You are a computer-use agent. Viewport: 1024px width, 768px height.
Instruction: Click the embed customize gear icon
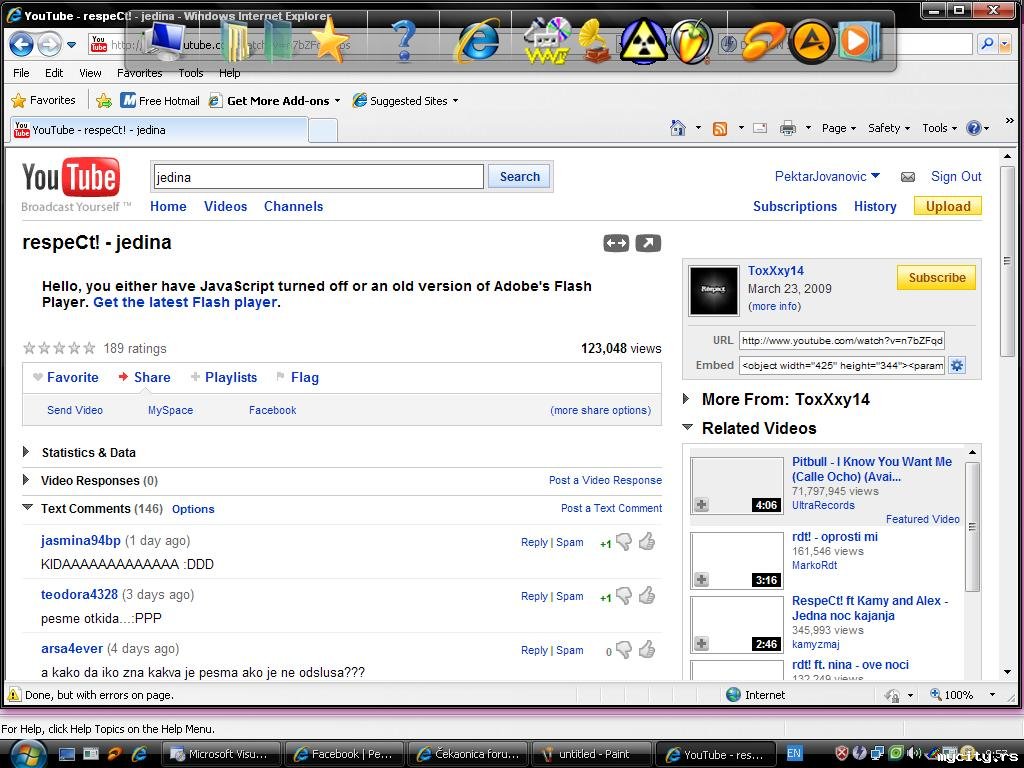pos(957,365)
